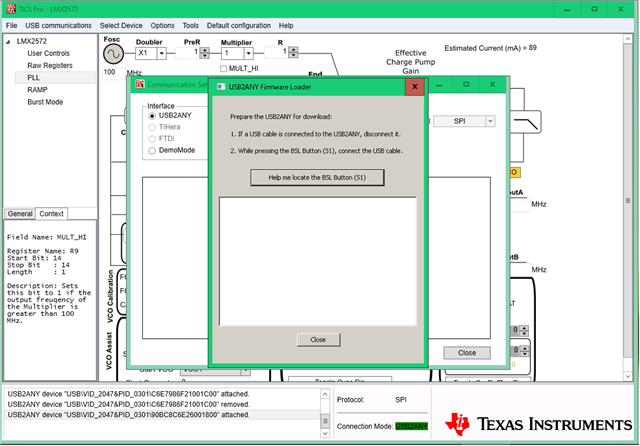This screenshot has width=640, height=446.
Task: Select Burst Mode in the tree
Action: pyautogui.click(x=45, y=102)
